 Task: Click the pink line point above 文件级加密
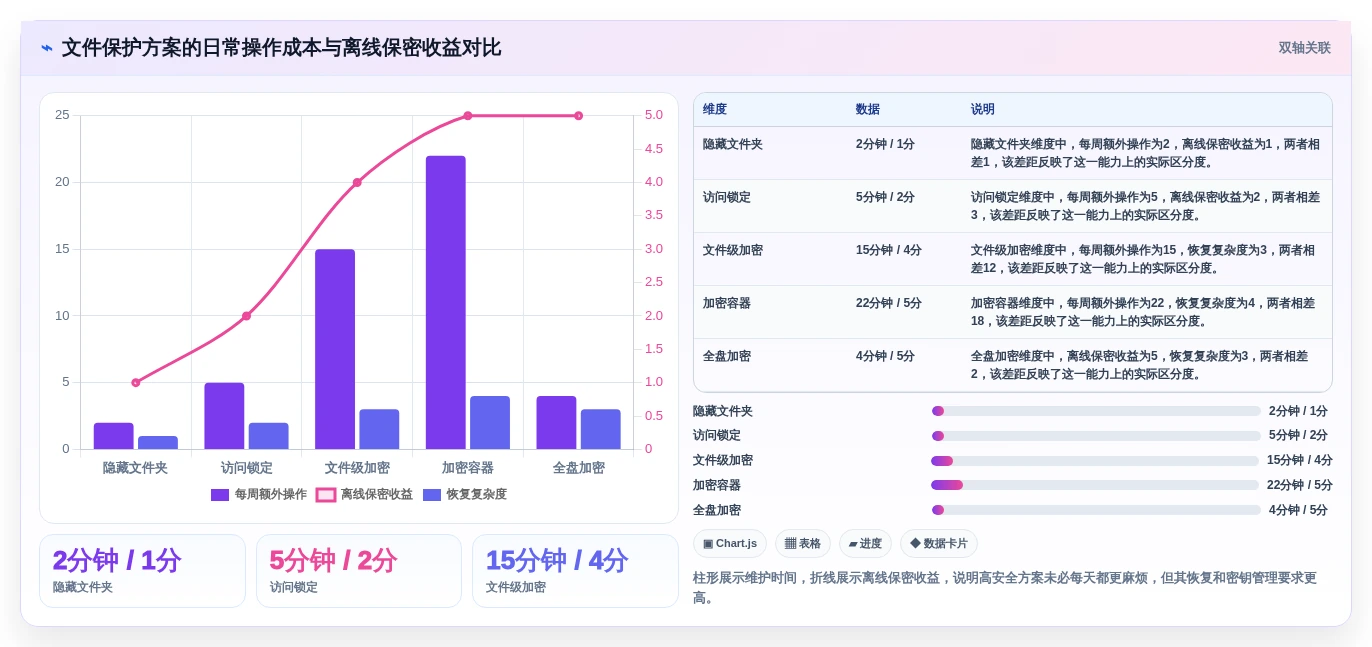pos(357,182)
